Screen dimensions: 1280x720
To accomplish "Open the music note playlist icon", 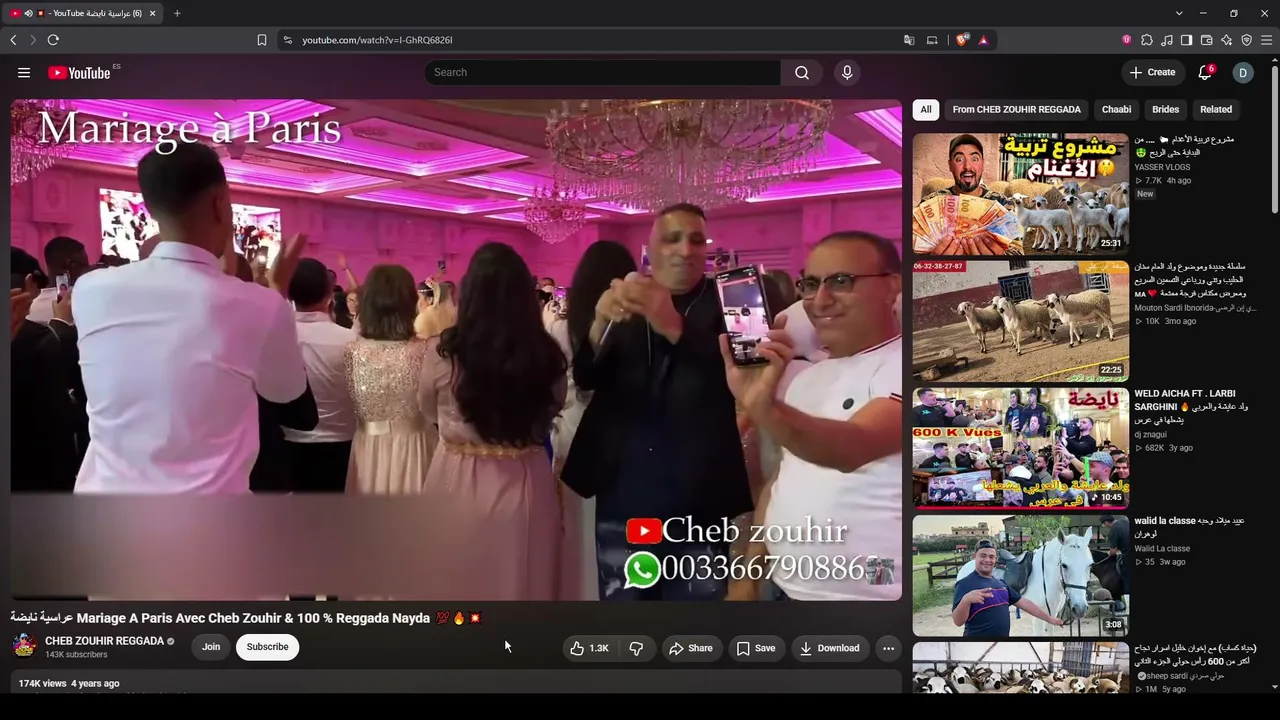I will click(1167, 40).
